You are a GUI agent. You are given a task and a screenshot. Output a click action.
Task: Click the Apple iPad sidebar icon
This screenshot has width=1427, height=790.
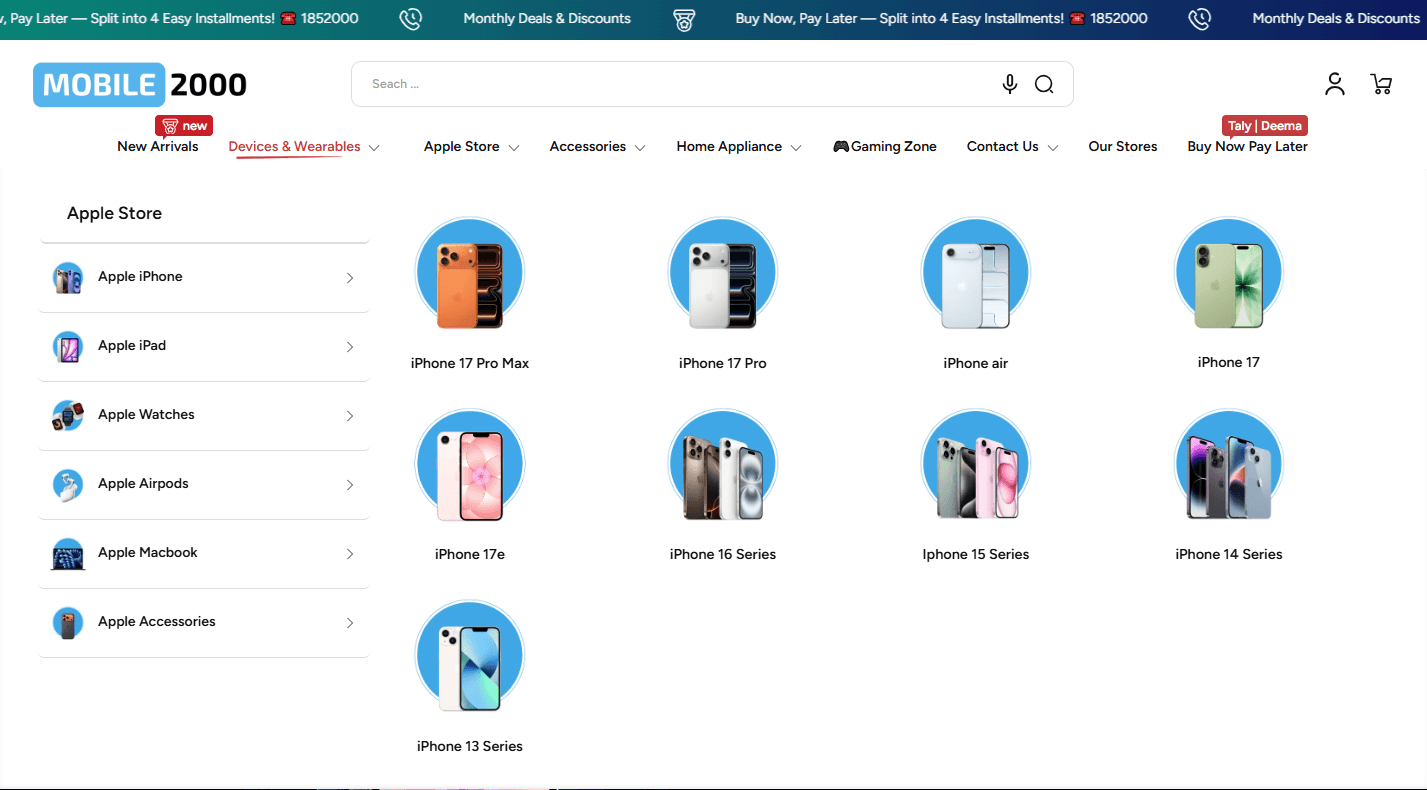point(68,347)
